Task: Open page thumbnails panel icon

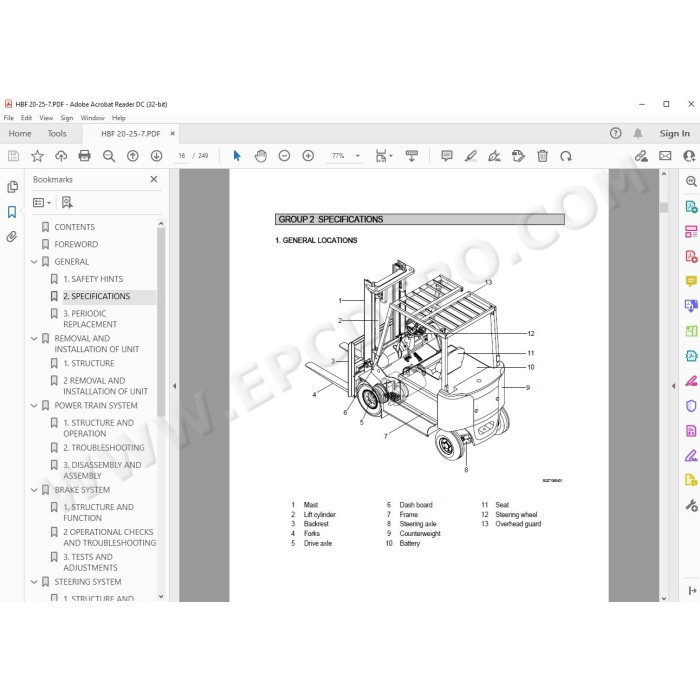Action: click(x=12, y=187)
